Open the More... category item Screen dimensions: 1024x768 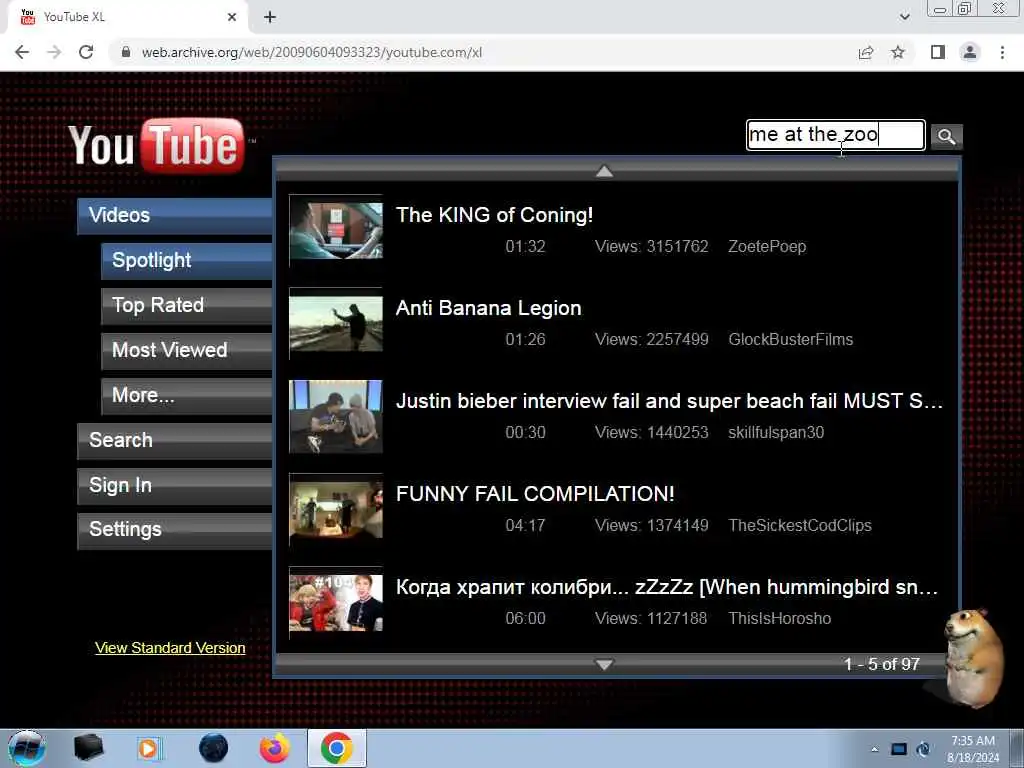[187, 396]
